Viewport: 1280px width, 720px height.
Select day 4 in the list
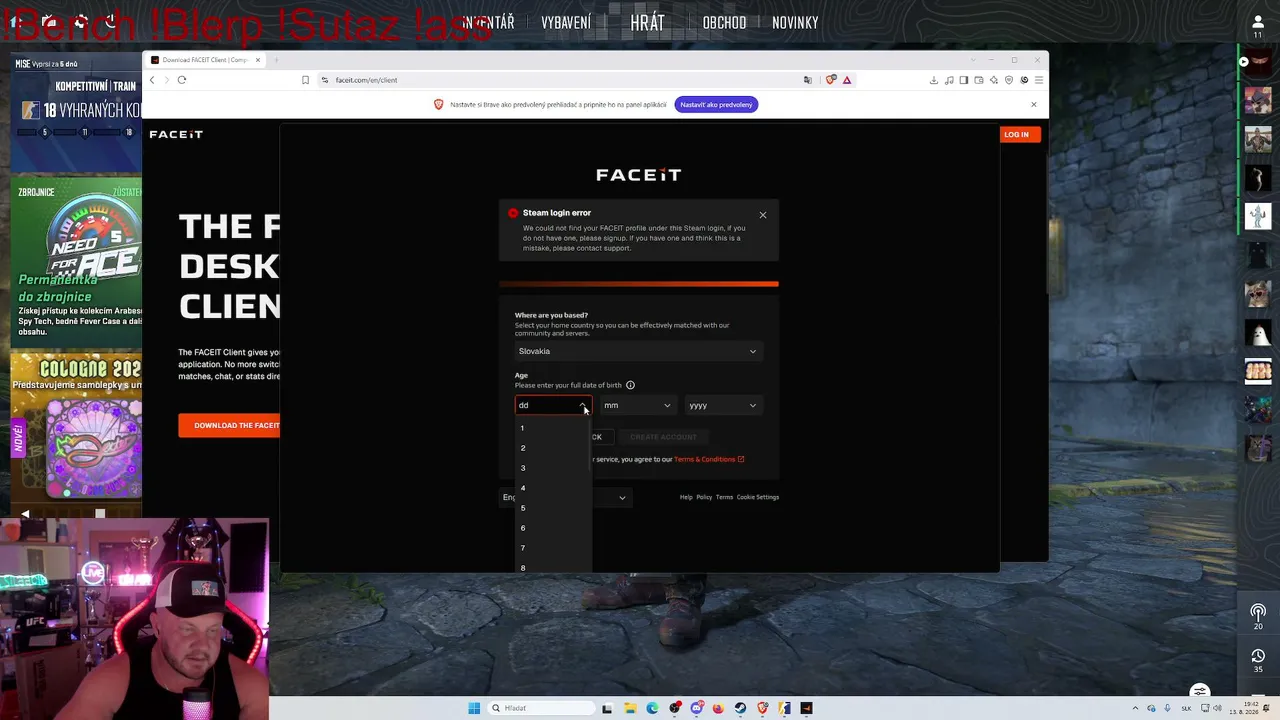coord(553,488)
